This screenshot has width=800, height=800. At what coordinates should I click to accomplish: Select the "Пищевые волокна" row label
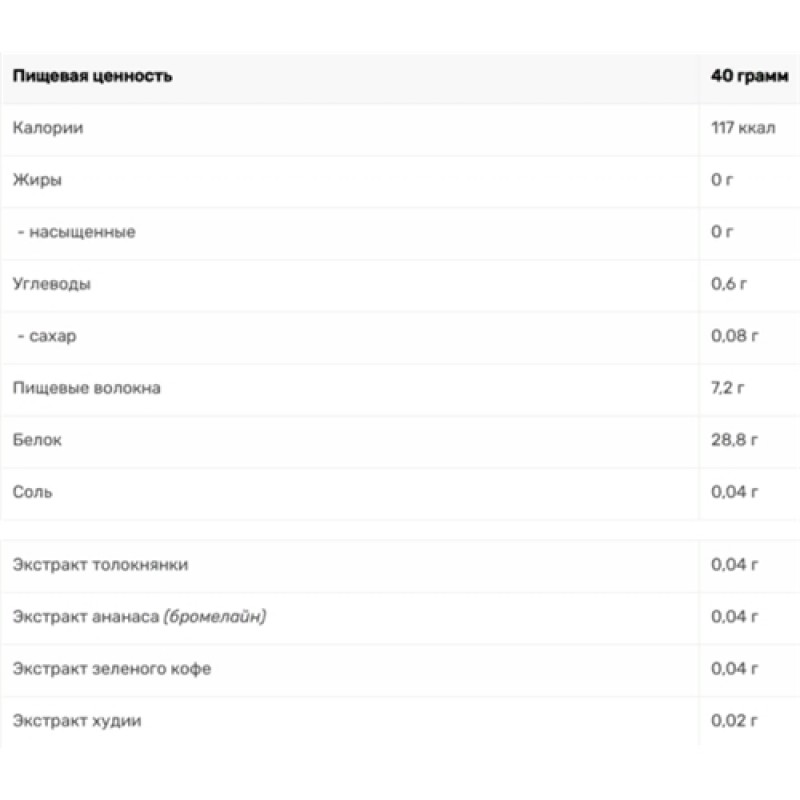point(86,388)
